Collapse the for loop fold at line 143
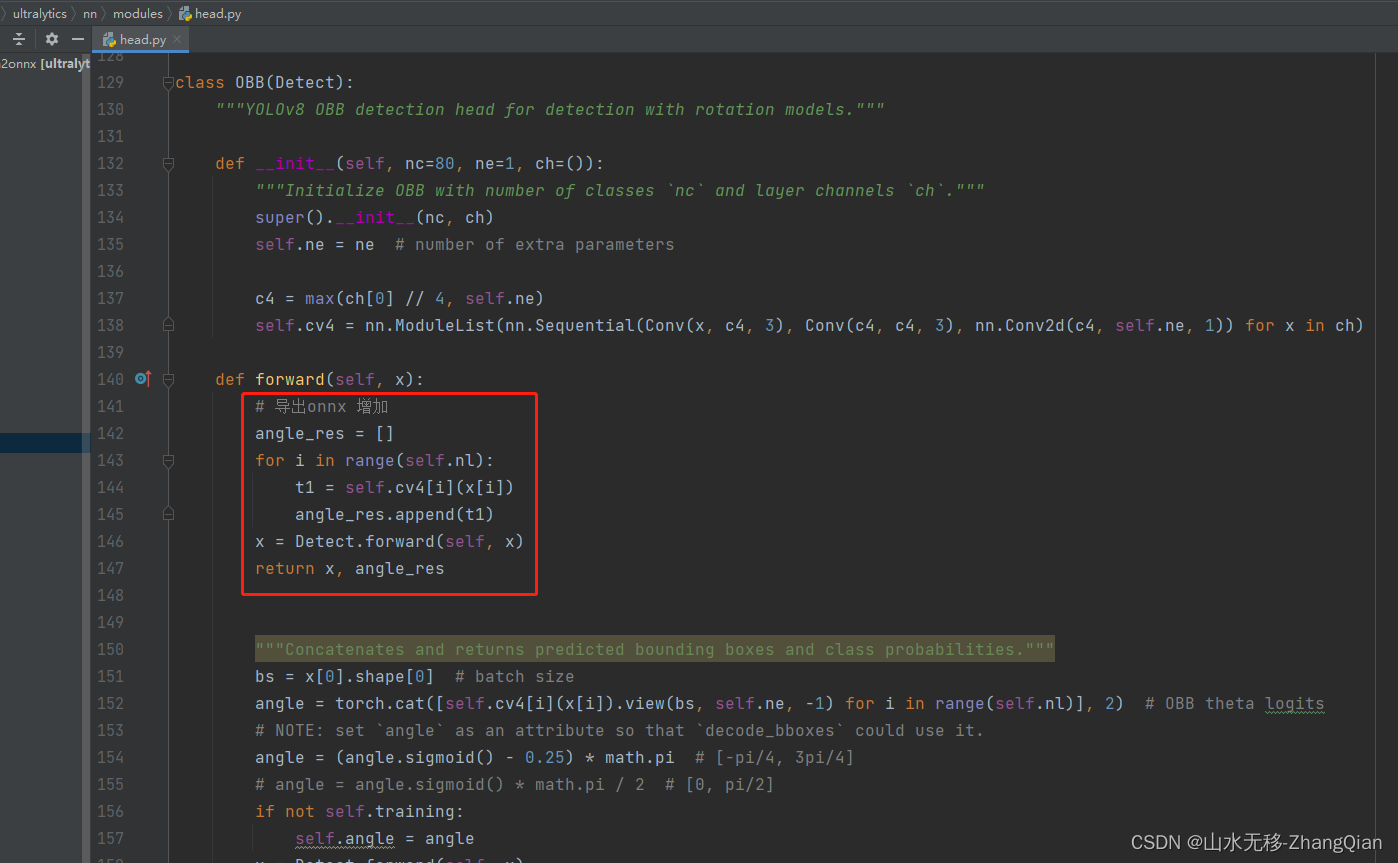1398x863 pixels. click(168, 461)
